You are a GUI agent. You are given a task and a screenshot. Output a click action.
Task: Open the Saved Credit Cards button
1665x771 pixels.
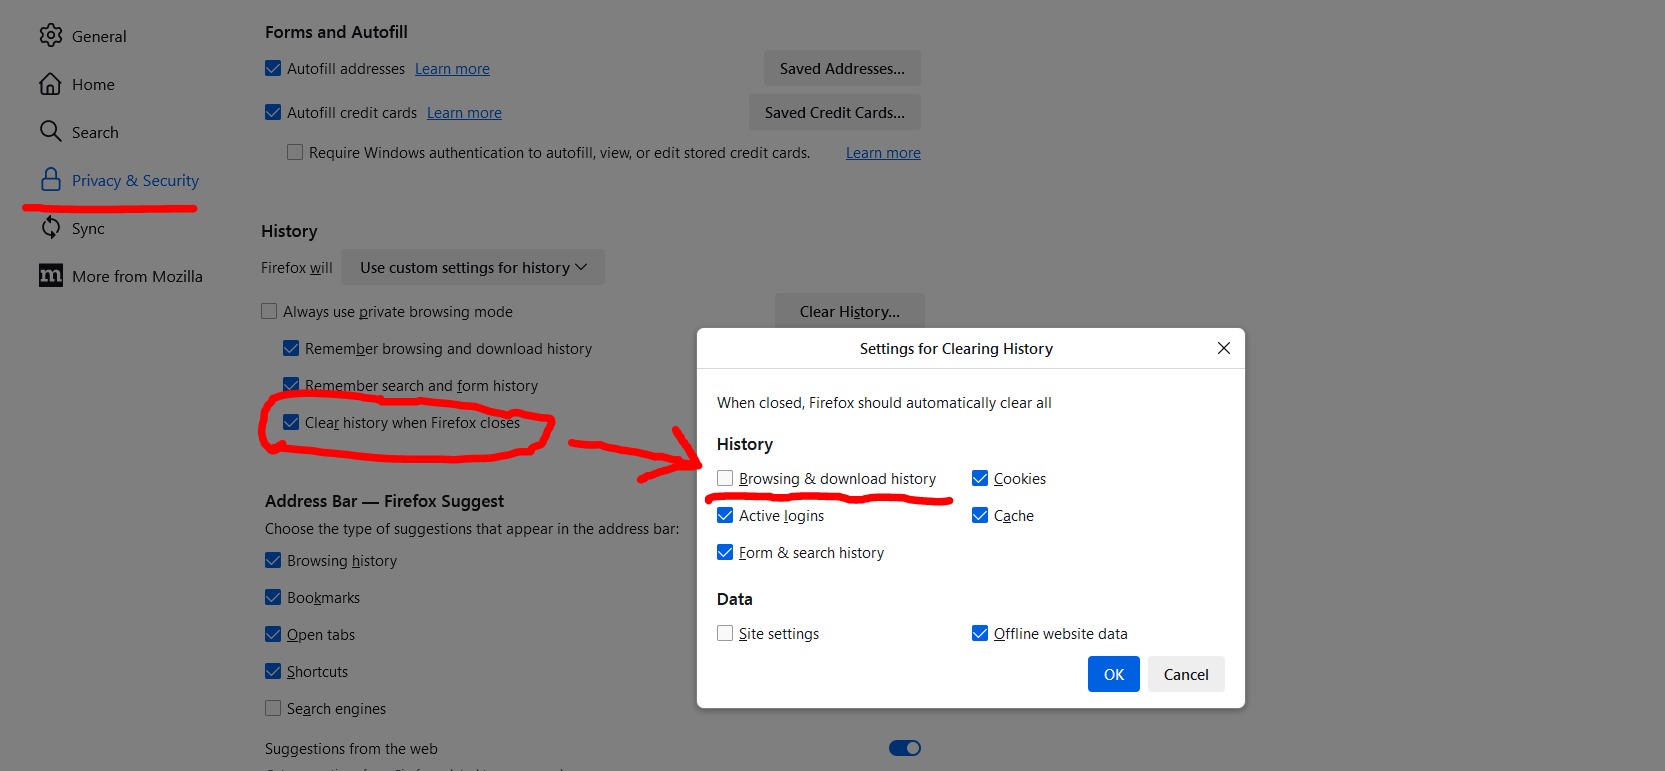[x=834, y=113]
